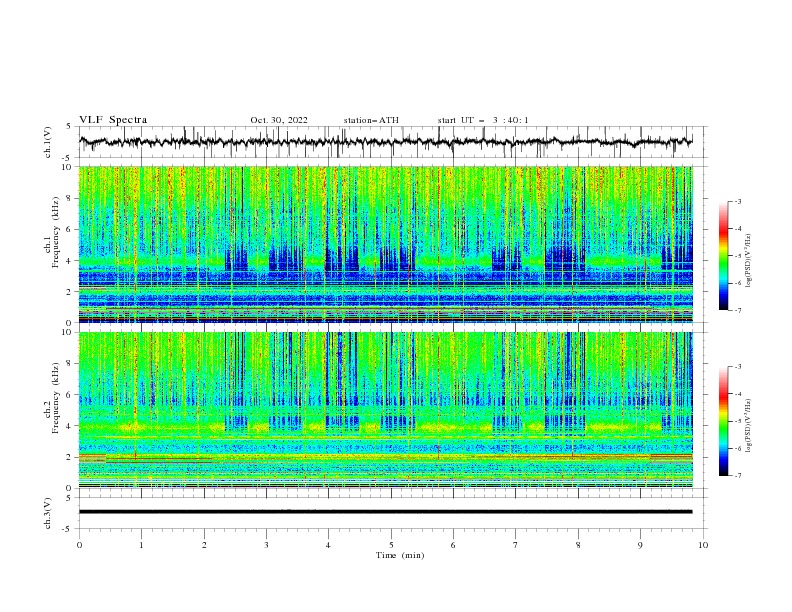Click time axis tick label "0"
The height and width of the screenshot is (612, 792).
[79, 545]
